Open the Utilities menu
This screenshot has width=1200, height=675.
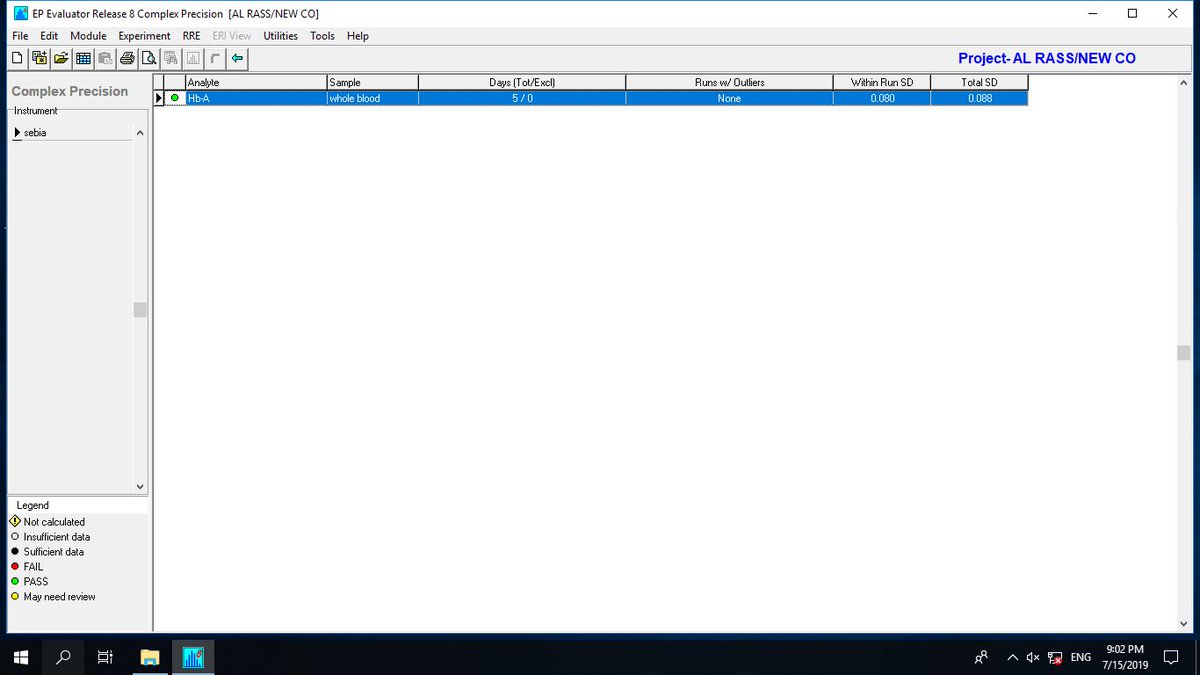coord(281,35)
